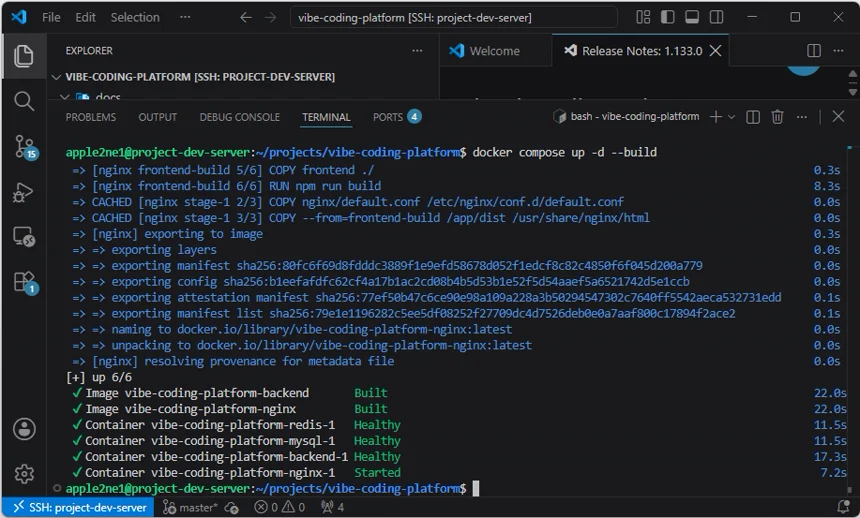Click the terminal scrollbar

tap(850, 318)
